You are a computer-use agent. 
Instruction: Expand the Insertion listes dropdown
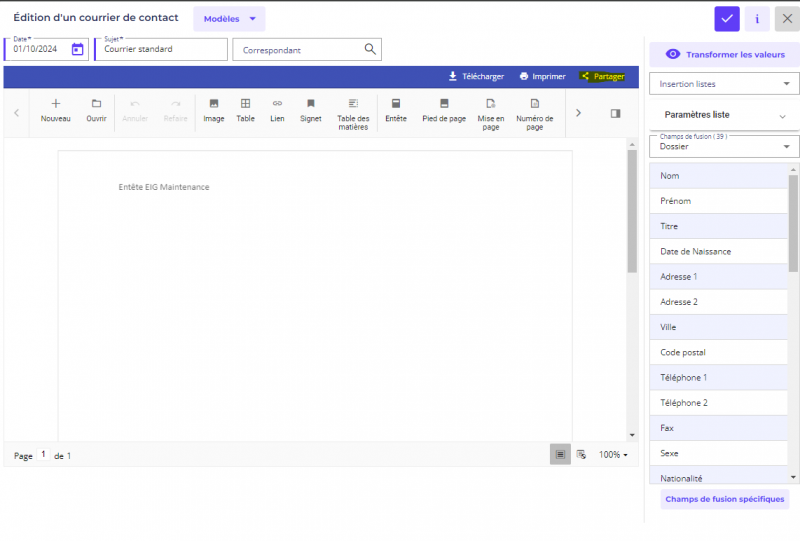point(724,84)
